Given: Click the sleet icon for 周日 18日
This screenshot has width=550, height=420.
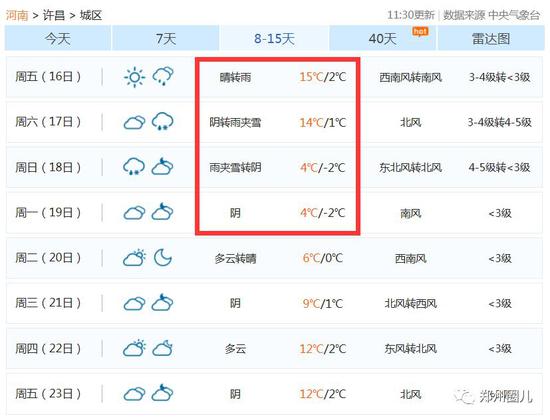Looking at the screenshot, I should (x=134, y=167).
